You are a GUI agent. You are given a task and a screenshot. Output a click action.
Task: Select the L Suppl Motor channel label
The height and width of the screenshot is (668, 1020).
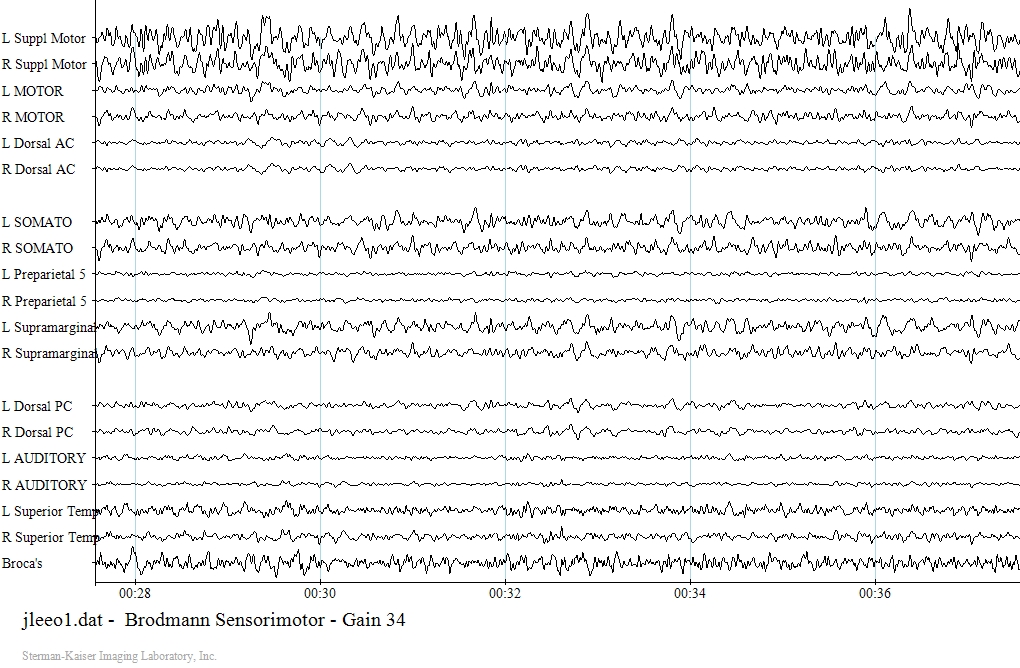44,39
